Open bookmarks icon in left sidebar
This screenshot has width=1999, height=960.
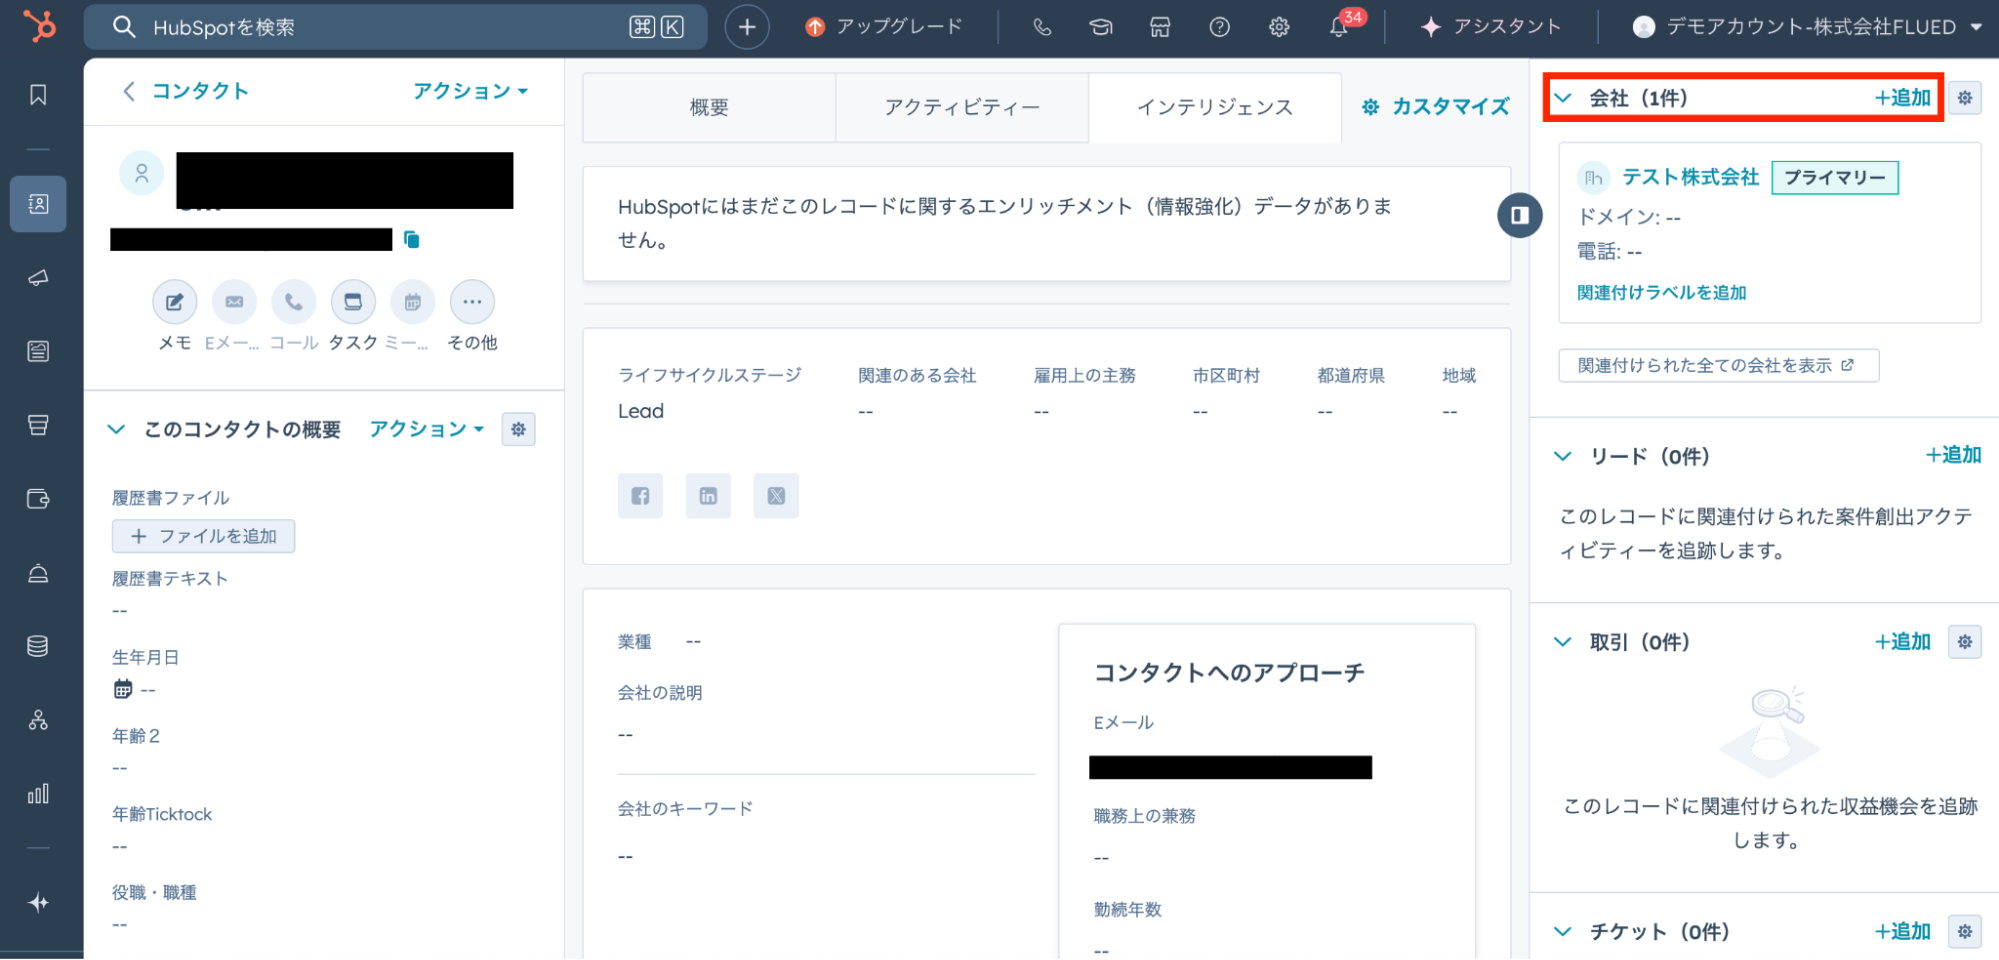(38, 95)
